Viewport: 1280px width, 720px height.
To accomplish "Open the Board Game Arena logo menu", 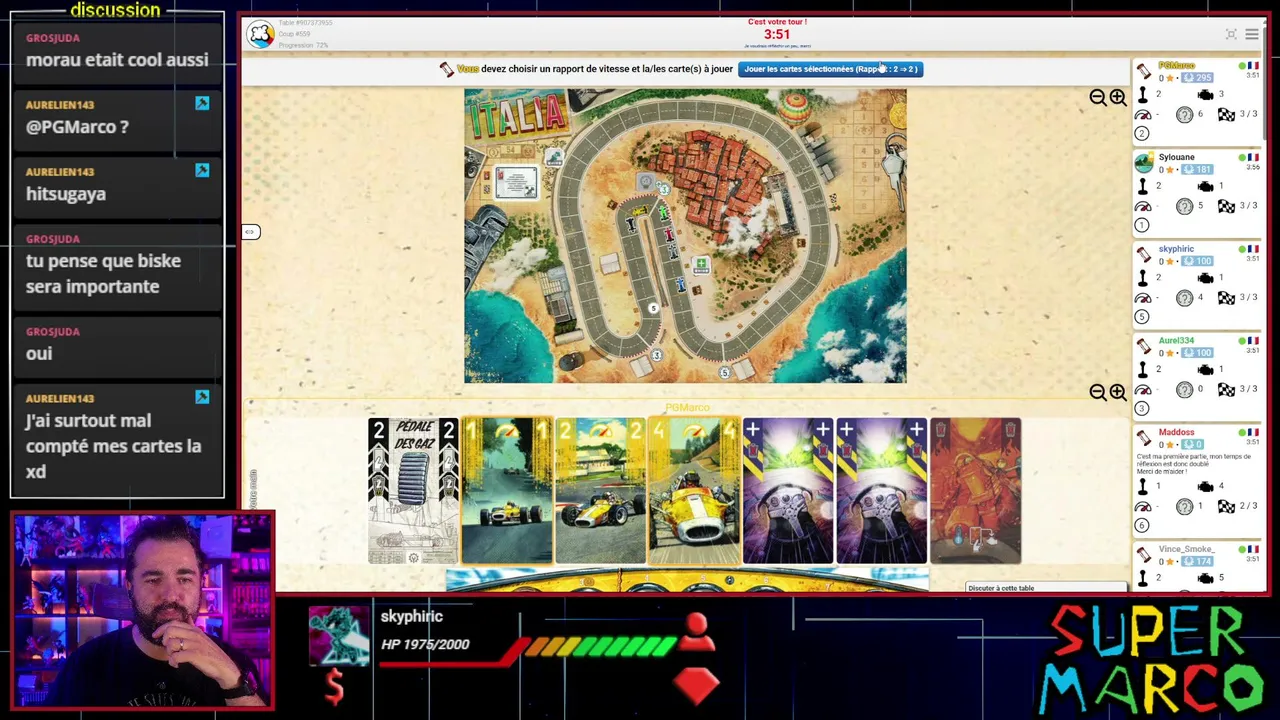I will (261, 34).
